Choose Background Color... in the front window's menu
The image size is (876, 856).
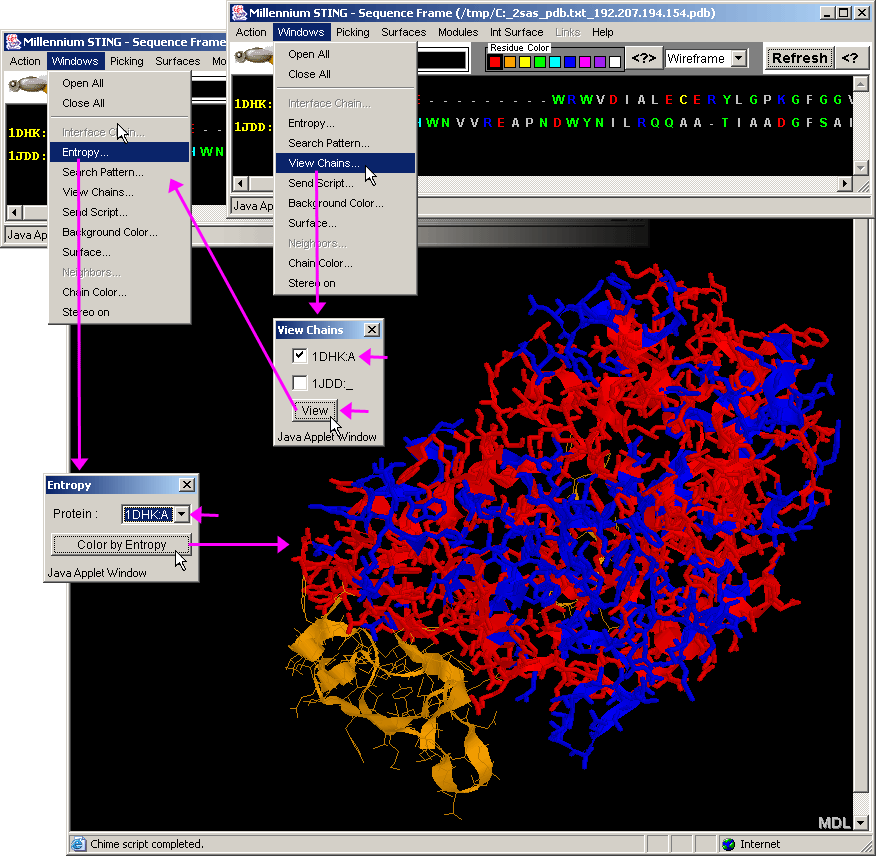pos(345,203)
